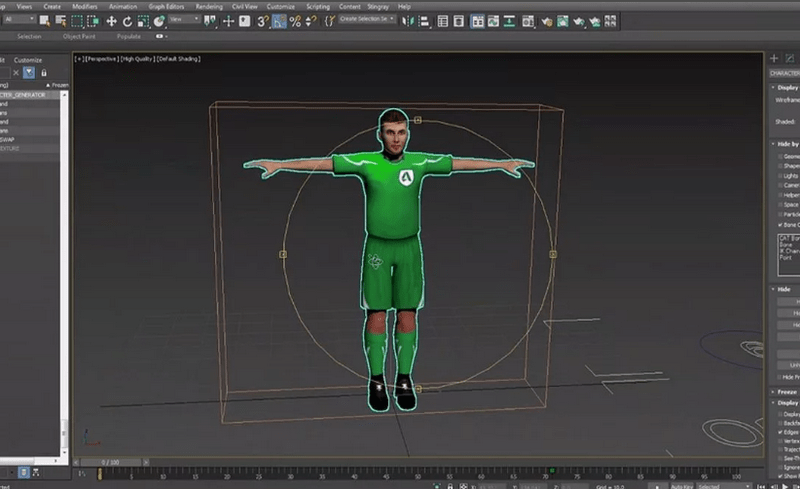Open the selection filter All dropdown
Viewport: 800px width, 489px height.
[19, 19]
